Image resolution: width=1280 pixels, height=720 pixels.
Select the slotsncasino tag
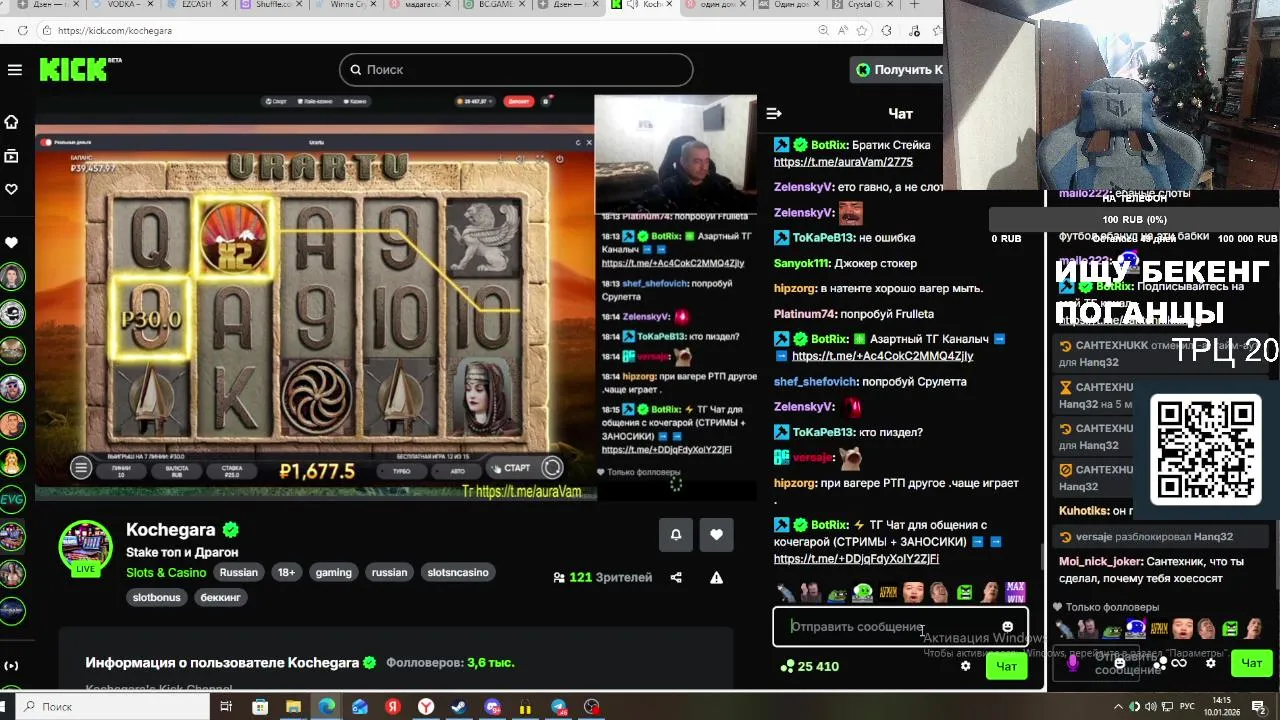tap(458, 573)
